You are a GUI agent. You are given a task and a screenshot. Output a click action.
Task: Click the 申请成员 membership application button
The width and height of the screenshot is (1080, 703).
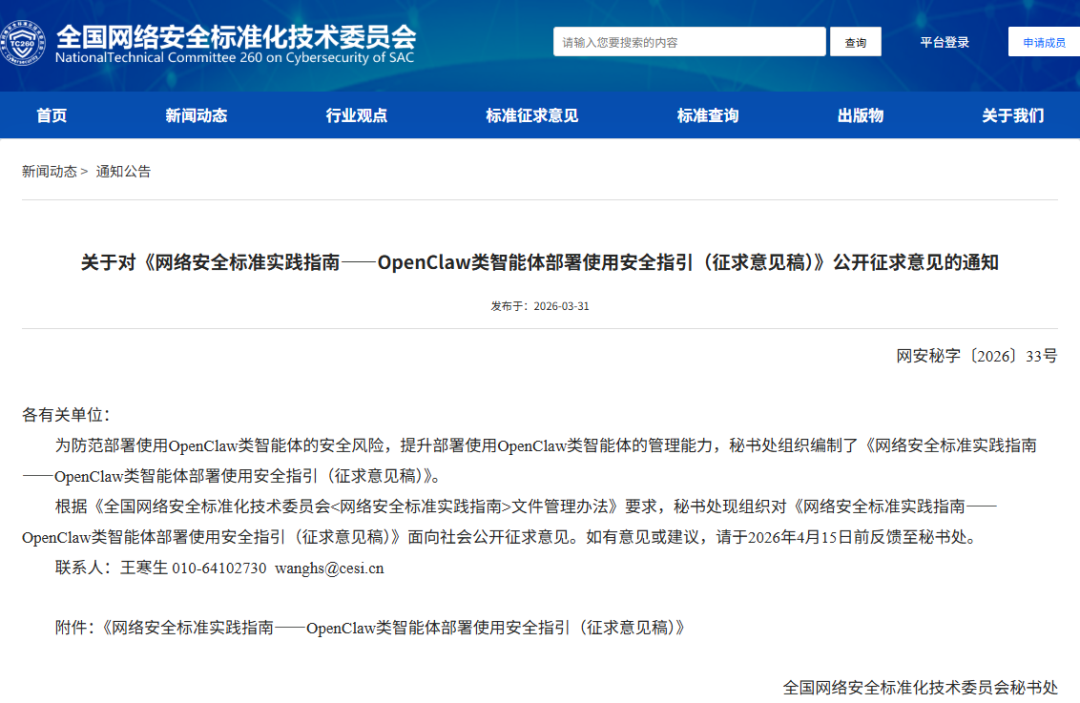click(x=1044, y=41)
